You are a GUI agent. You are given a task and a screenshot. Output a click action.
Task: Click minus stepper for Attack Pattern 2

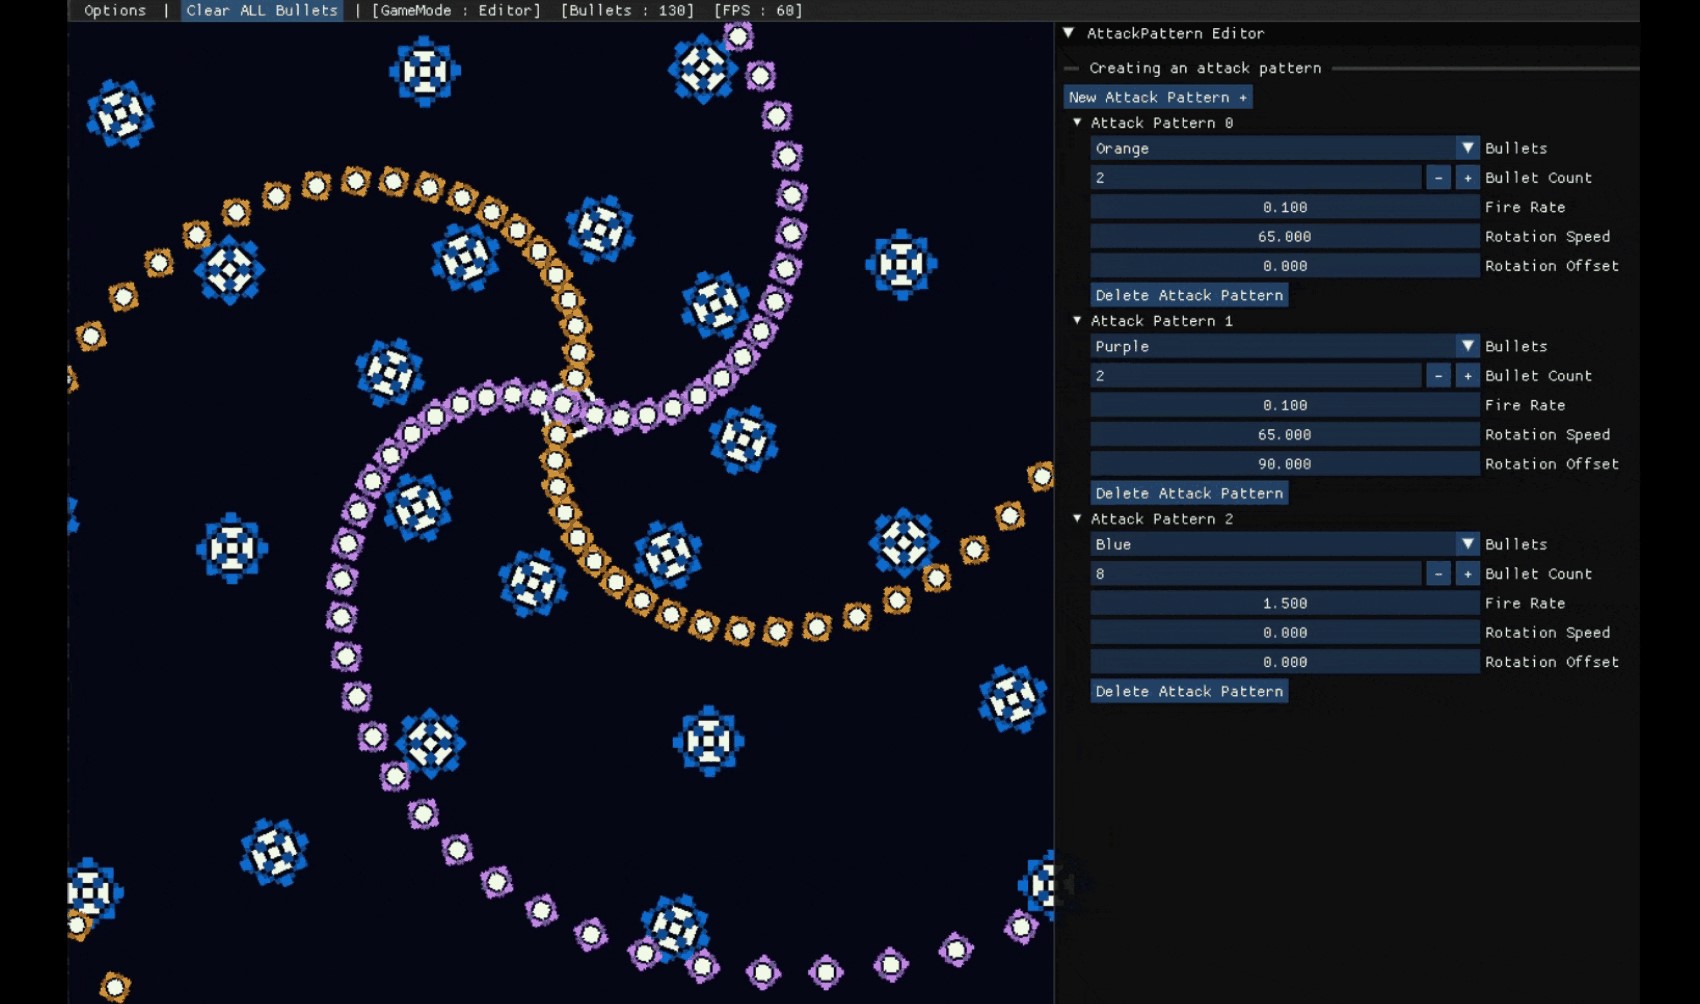coord(1438,574)
